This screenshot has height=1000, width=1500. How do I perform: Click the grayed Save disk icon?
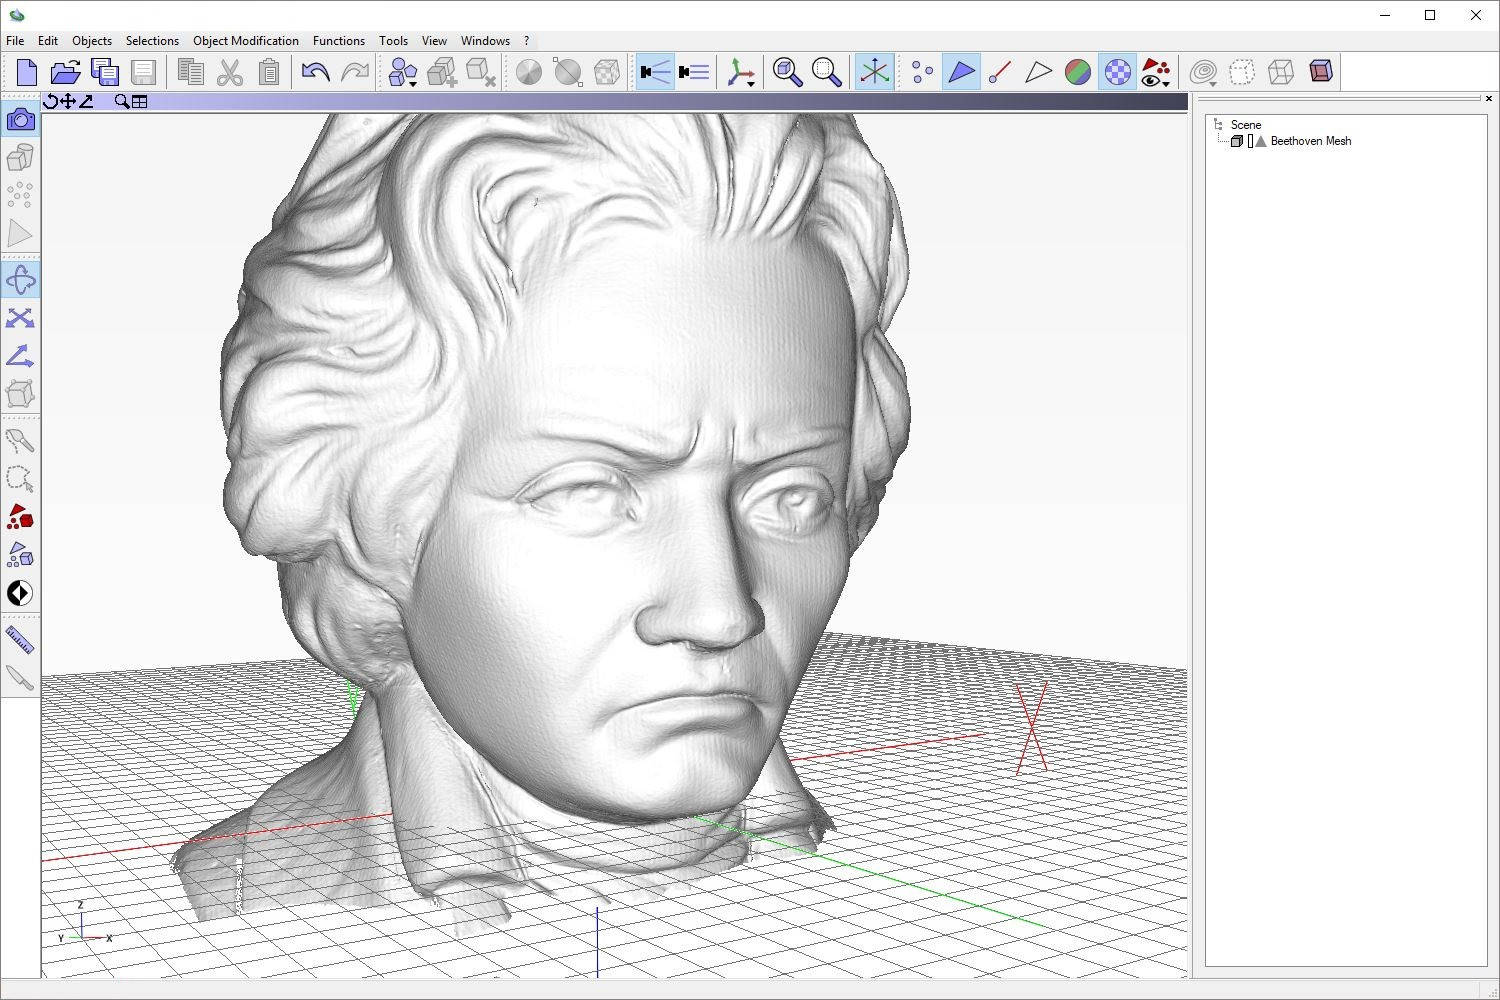tap(143, 72)
